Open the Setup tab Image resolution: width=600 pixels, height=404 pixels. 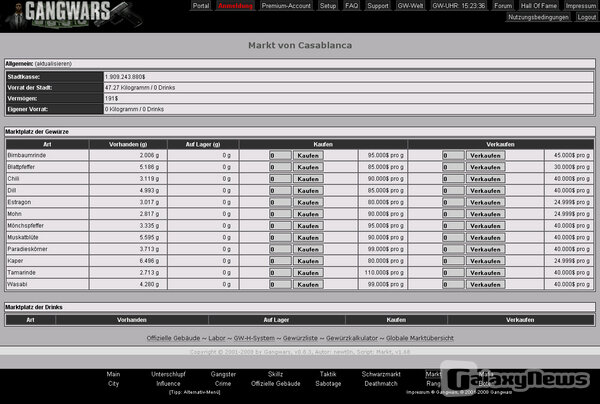pyautogui.click(x=328, y=6)
